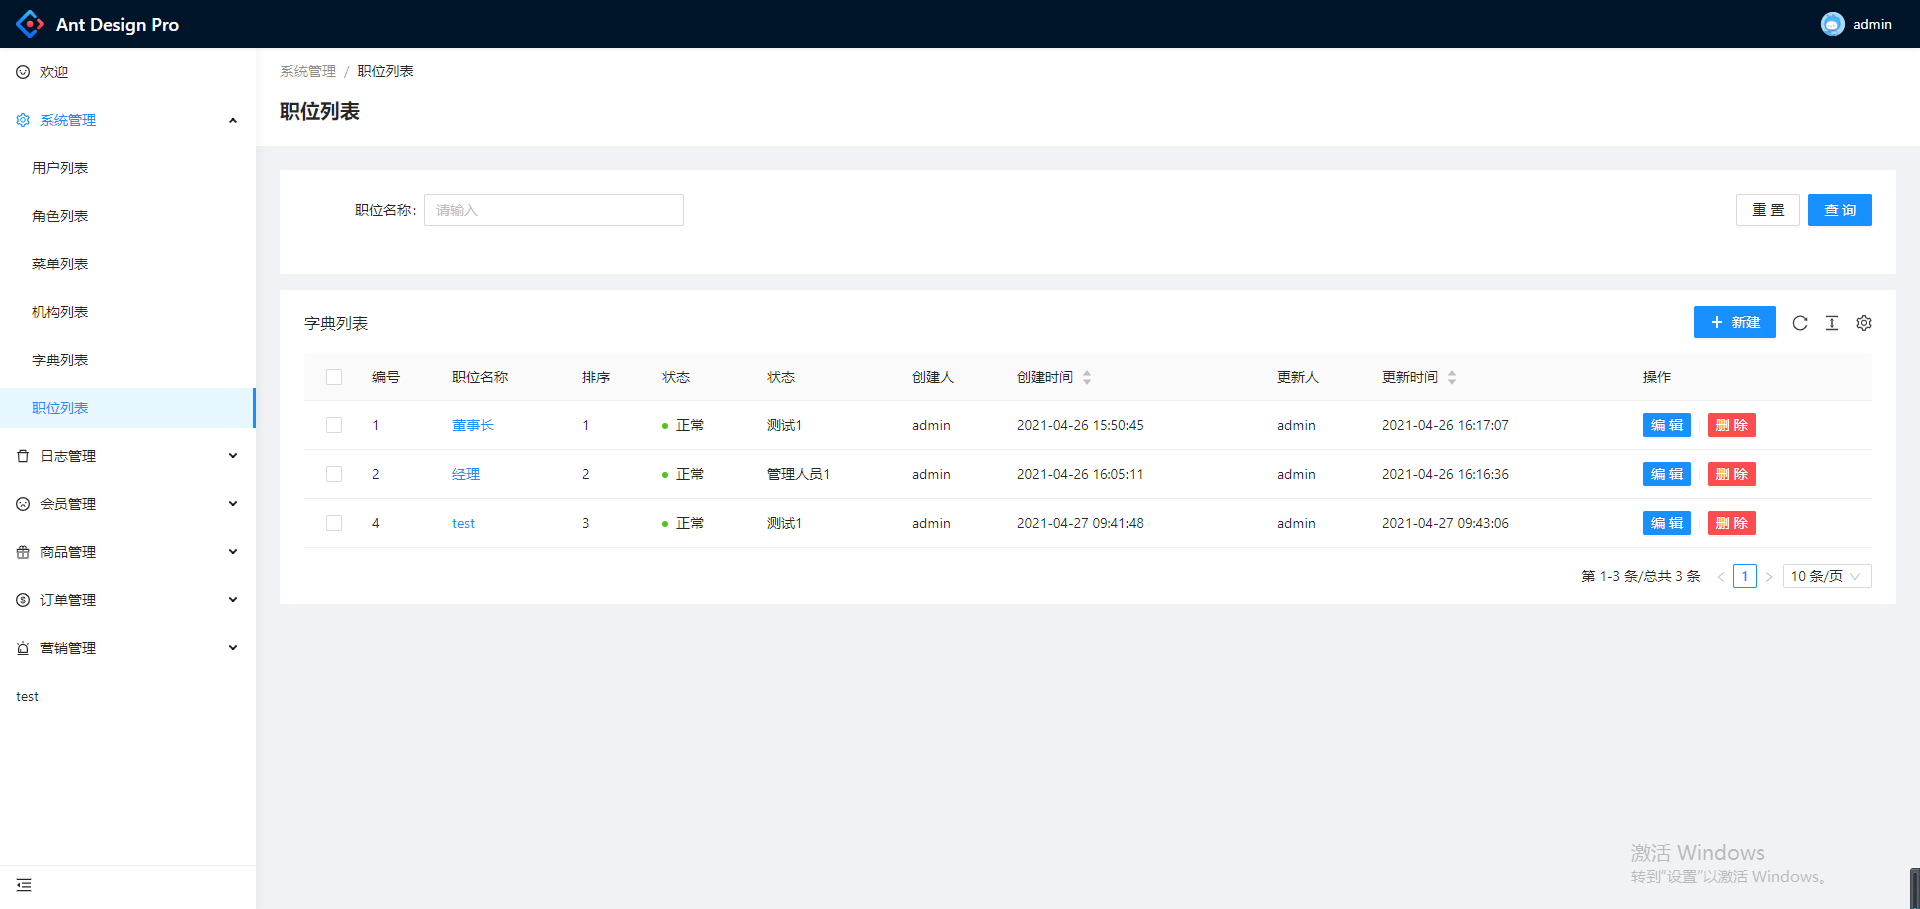Open 机构列表 menu item
The image size is (1920, 909).
[x=128, y=312]
